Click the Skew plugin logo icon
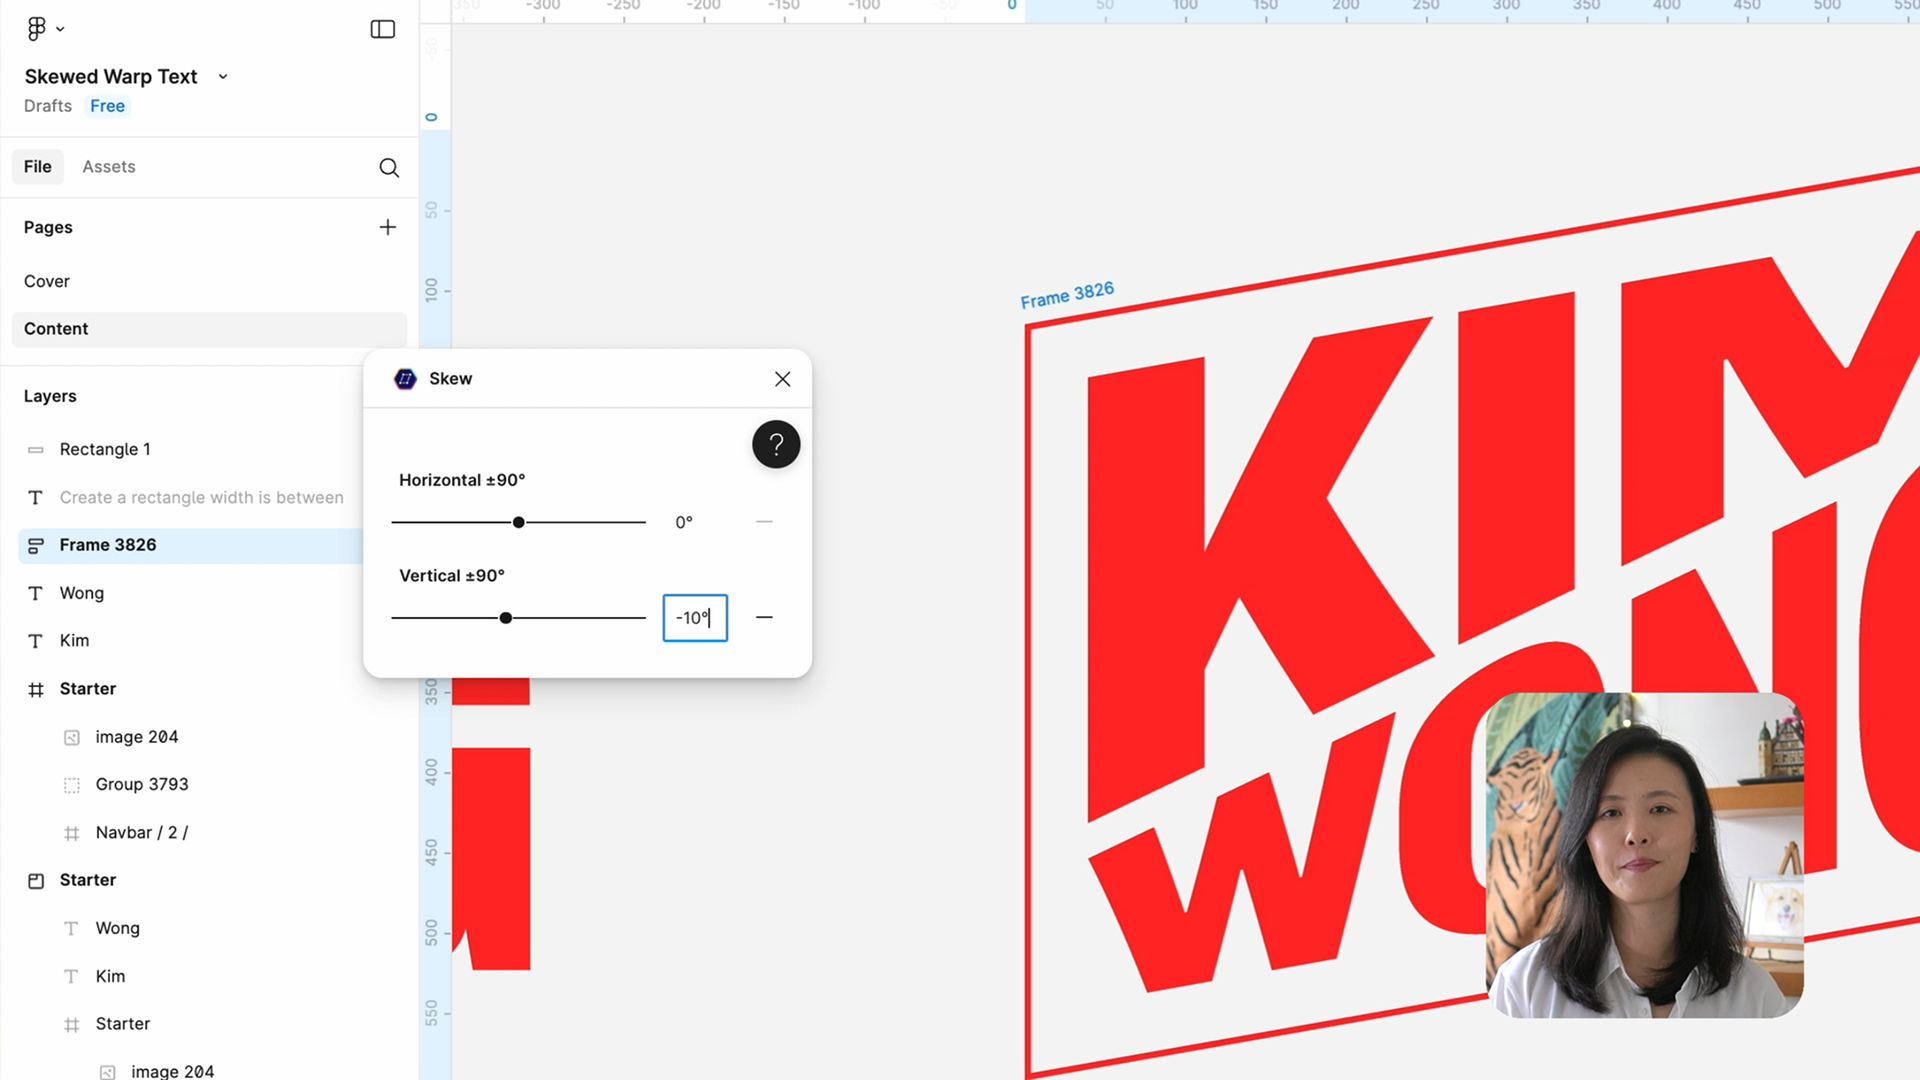The height and width of the screenshot is (1080, 1920). coord(405,379)
